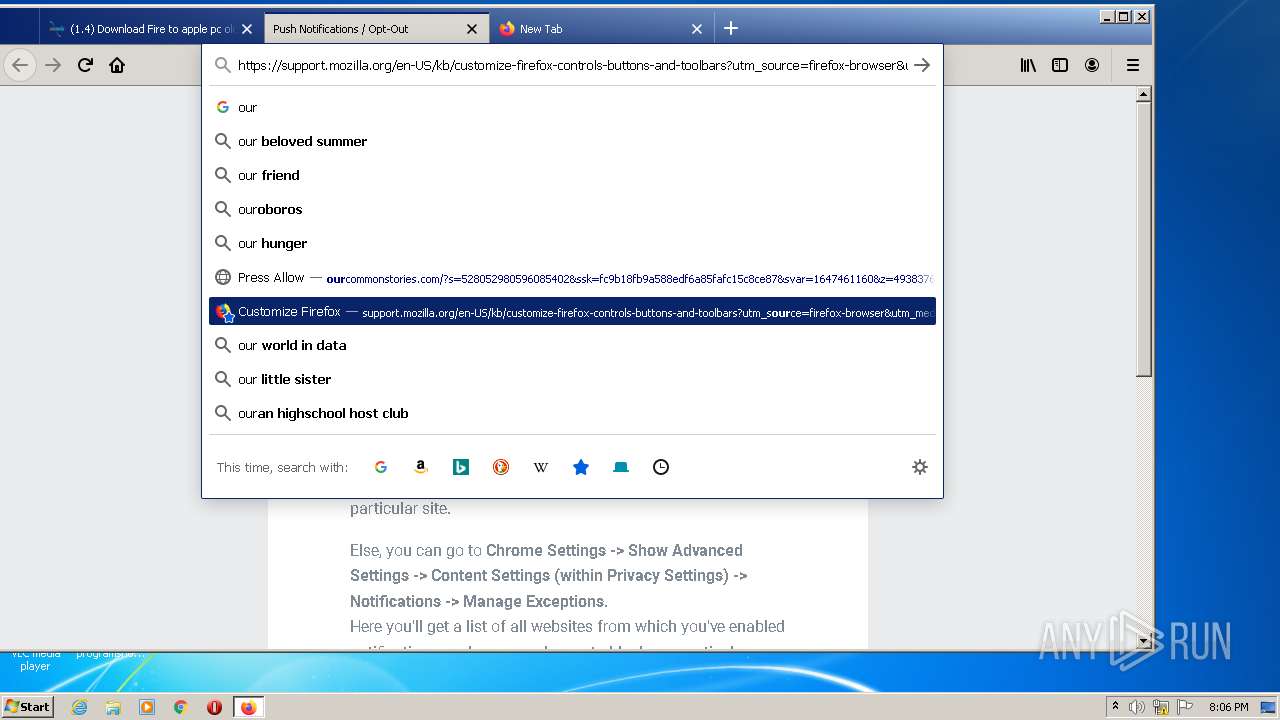The height and width of the screenshot is (720, 1280).
Task: Open search settings gear icon
Action: tap(920, 467)
